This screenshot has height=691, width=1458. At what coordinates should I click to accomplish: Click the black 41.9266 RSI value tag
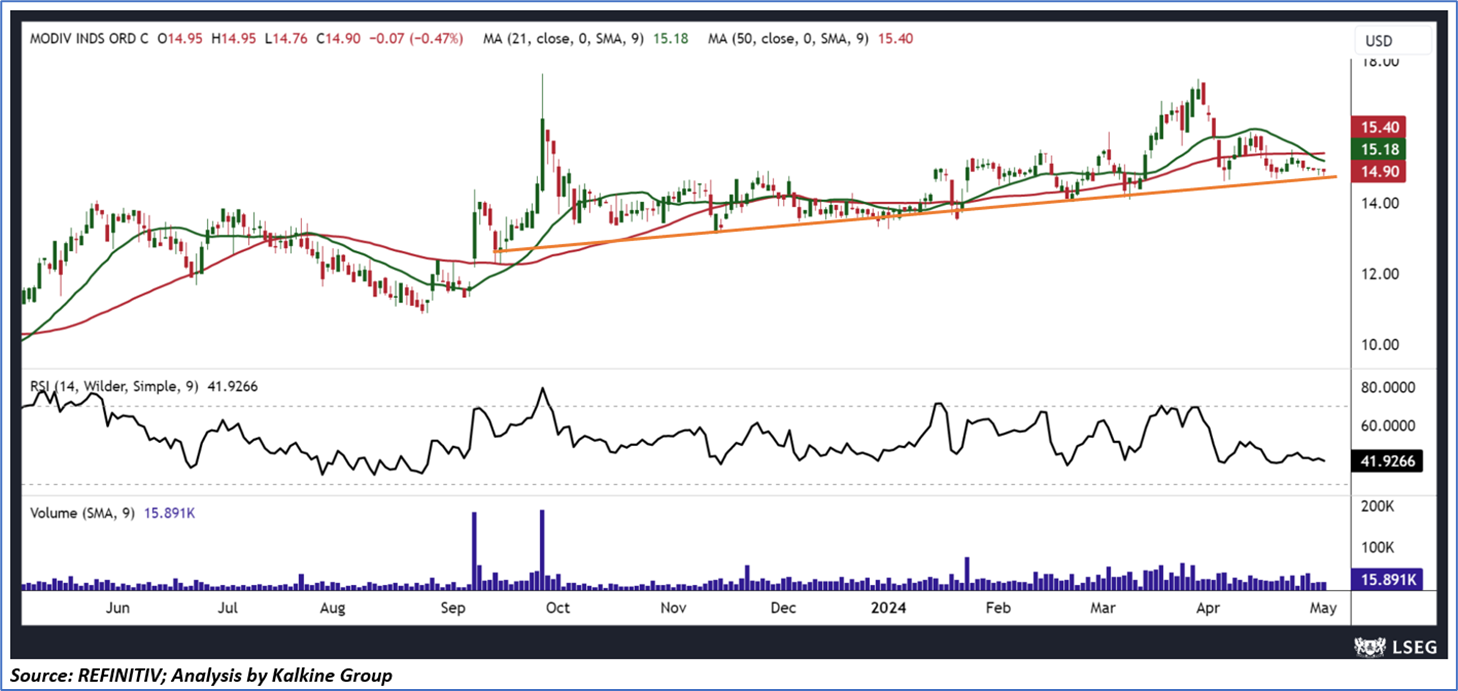coord(1385,462)
